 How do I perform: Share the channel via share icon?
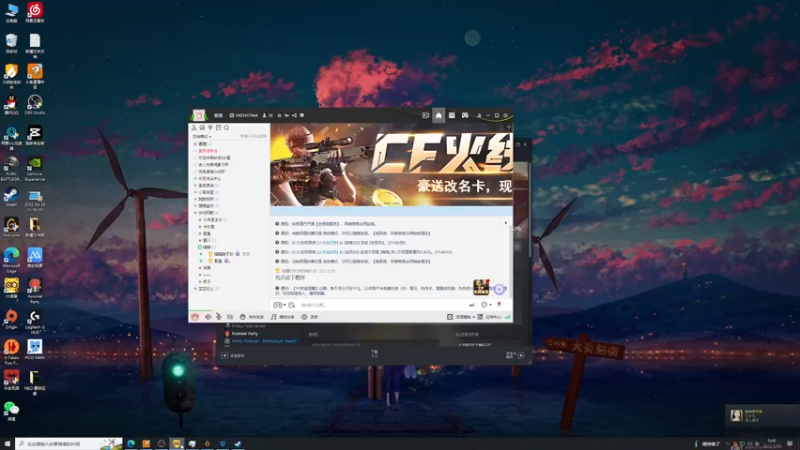coord(294,115)
